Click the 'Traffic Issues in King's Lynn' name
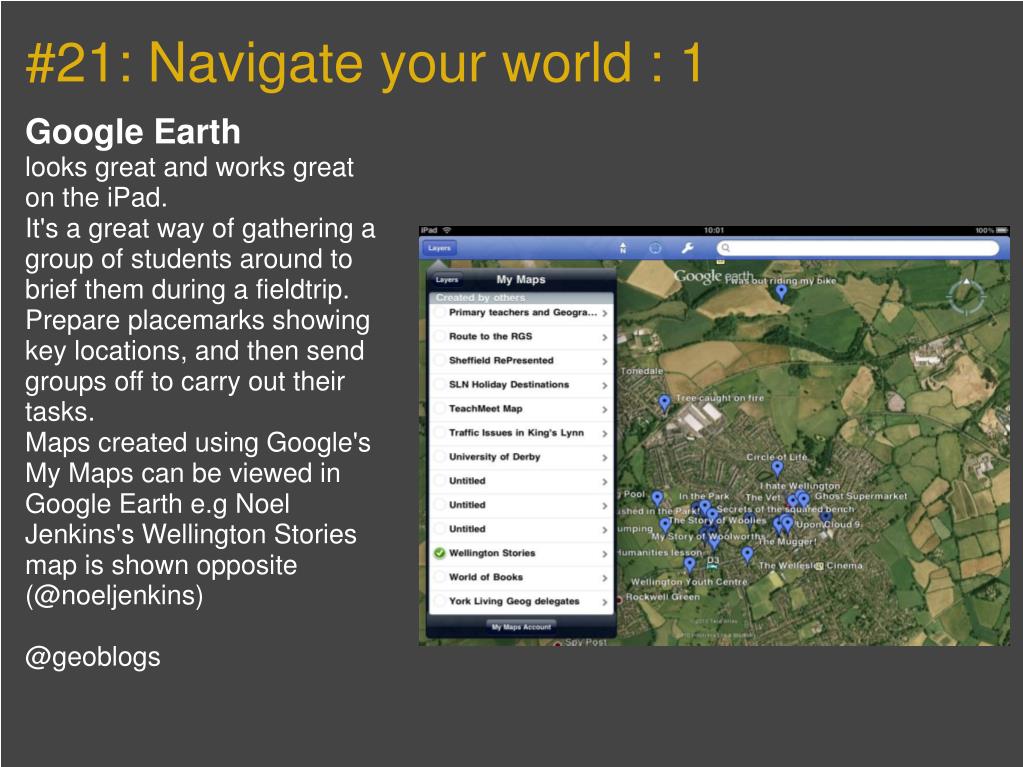This screenshot has height=767, width=1023. [x=516, y=432]
